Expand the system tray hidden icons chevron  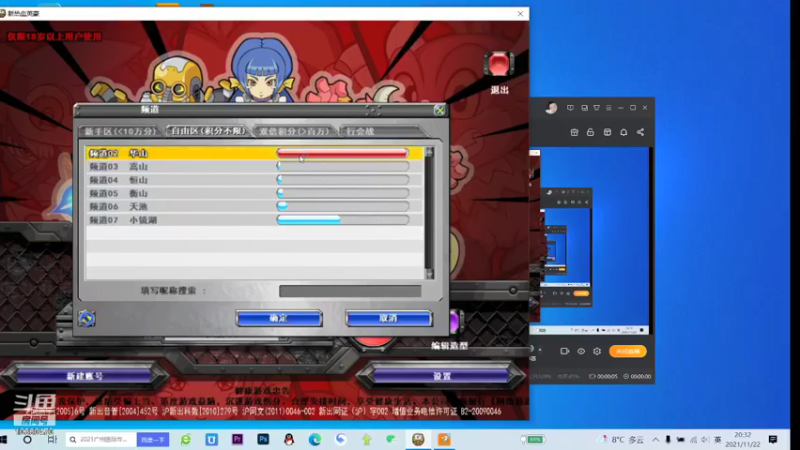click(655, 439)
